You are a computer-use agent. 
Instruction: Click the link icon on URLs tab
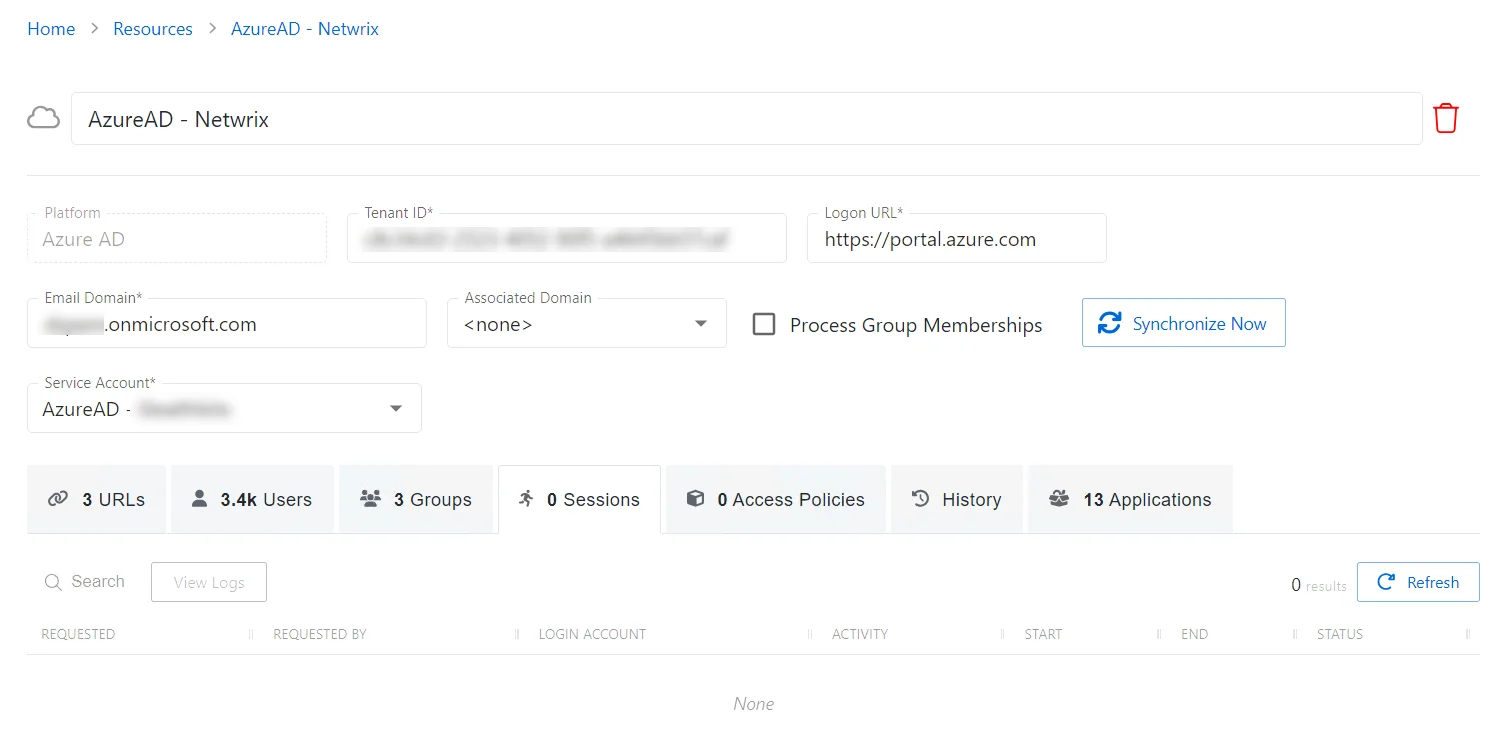click(x=58, y=499)
